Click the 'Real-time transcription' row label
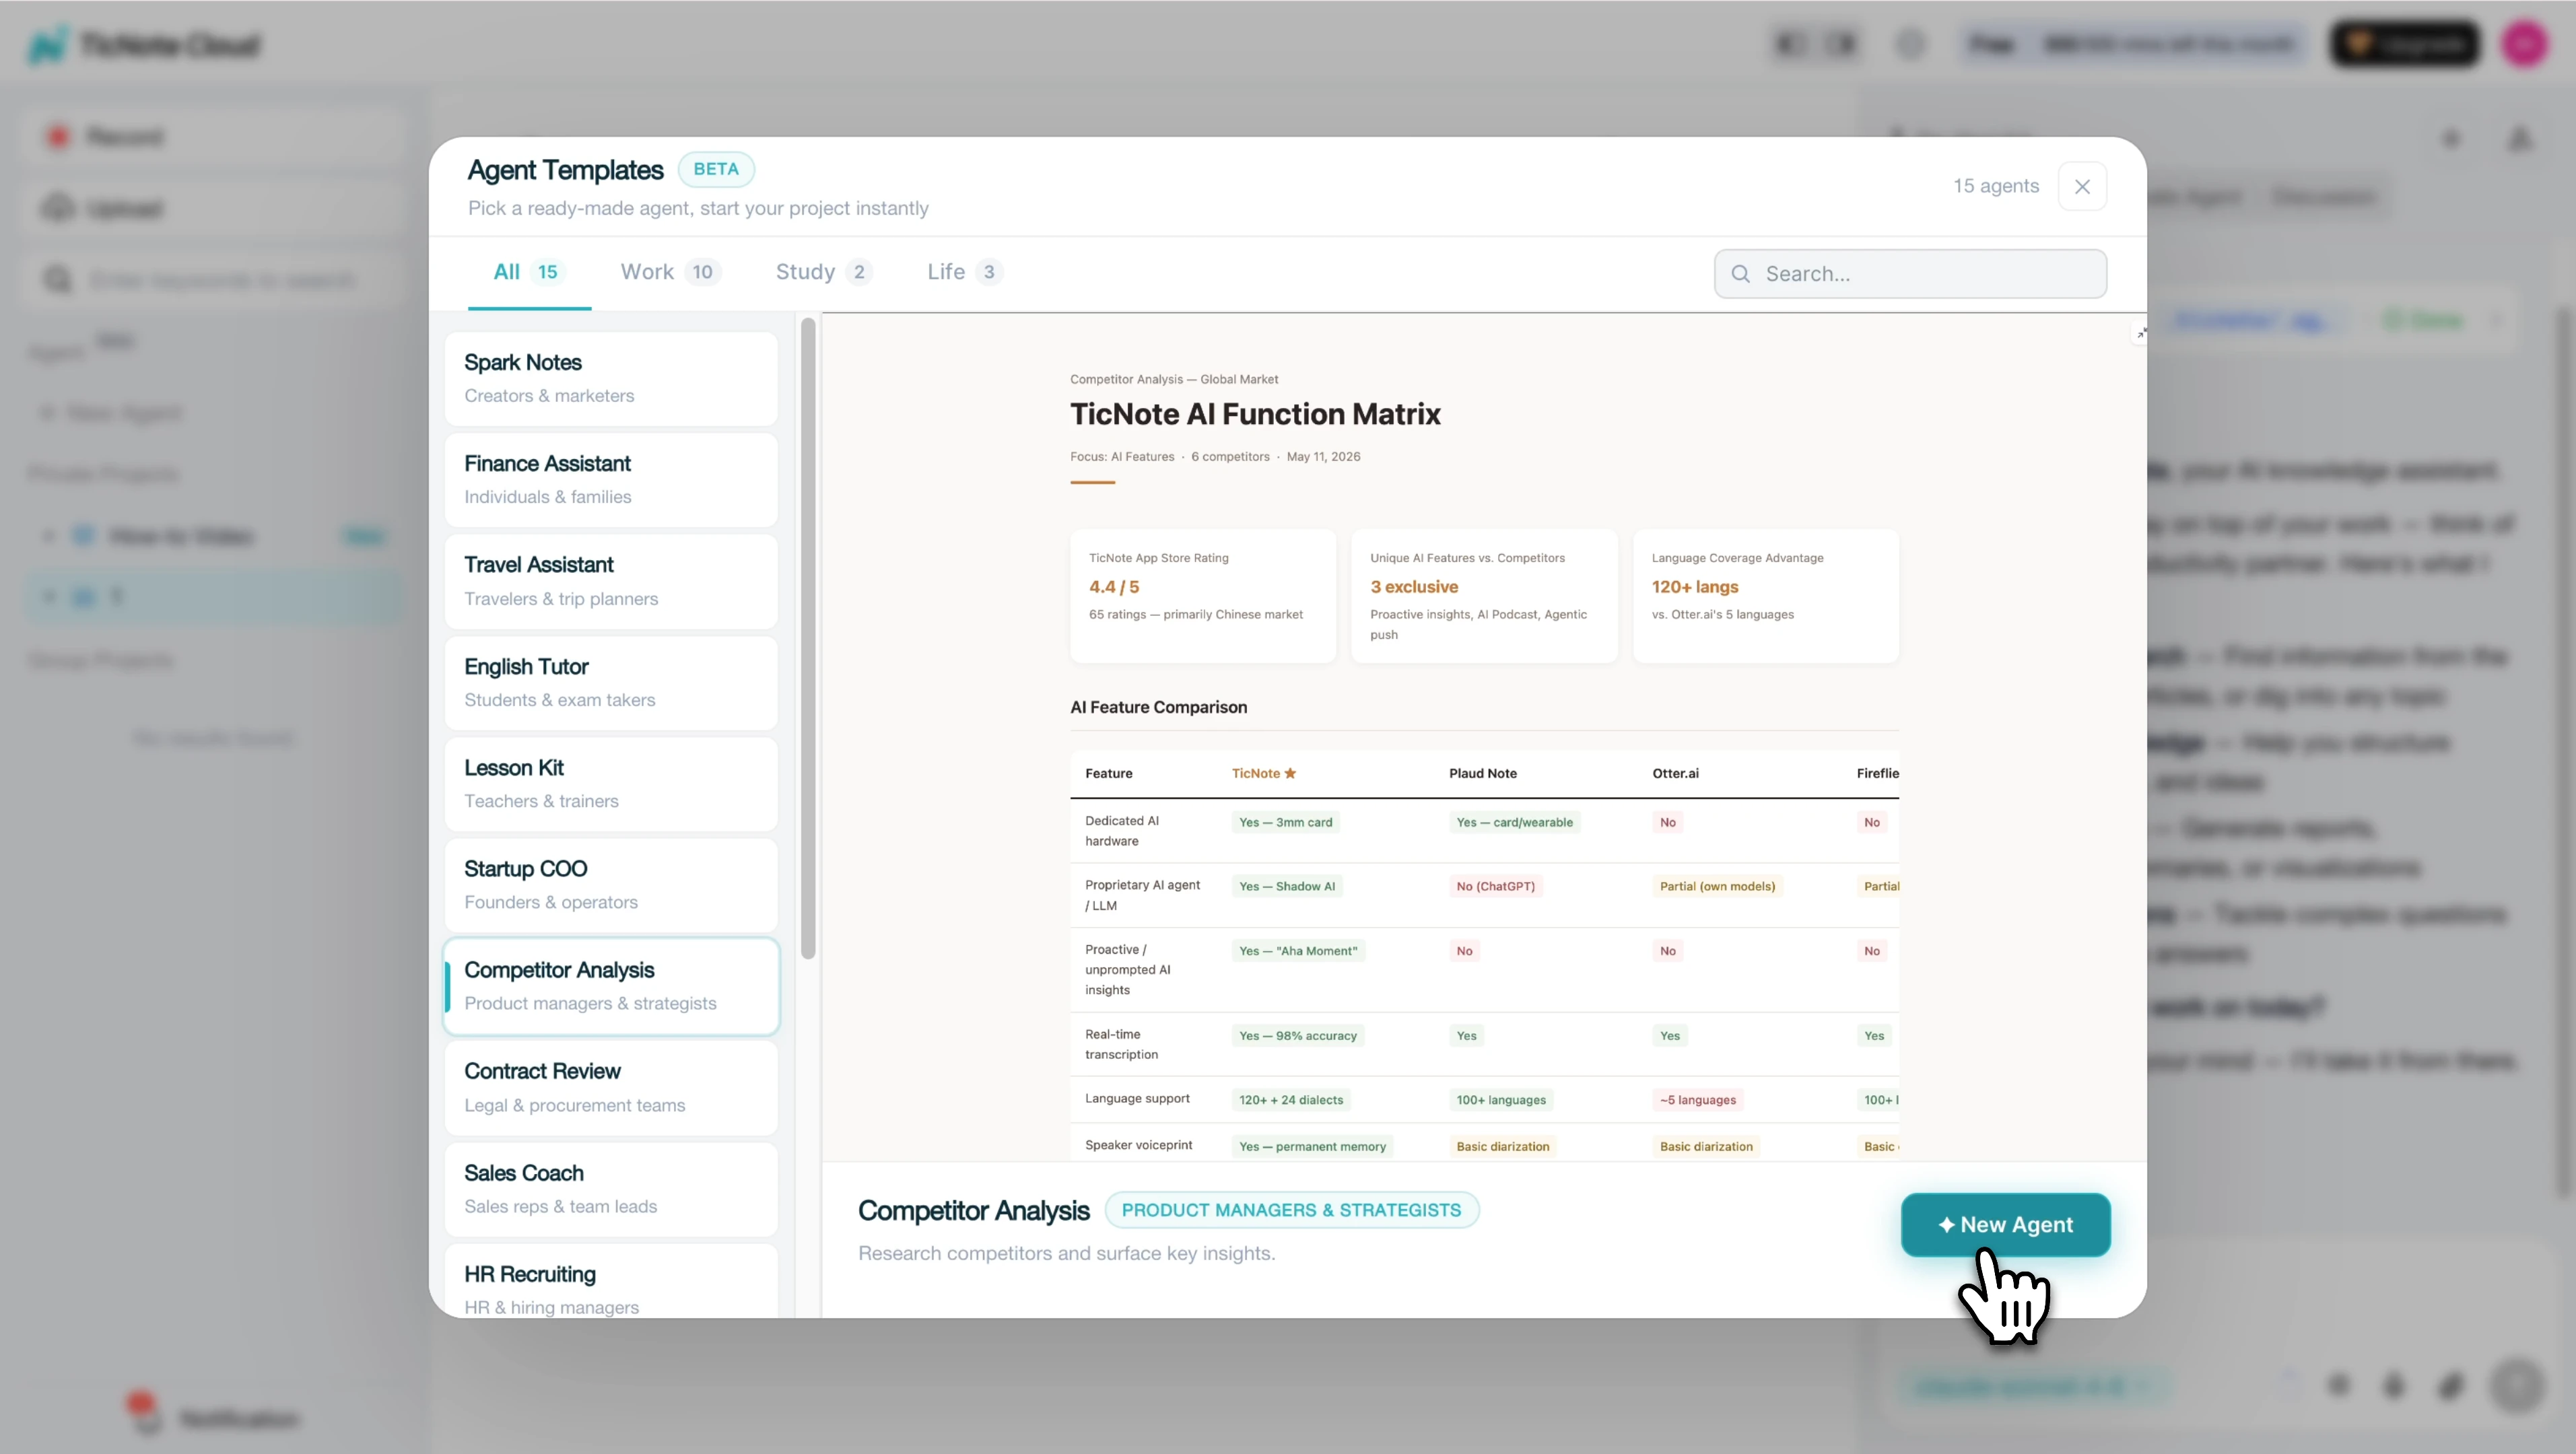The image size is (2576, 1454). (1121, 1044)
